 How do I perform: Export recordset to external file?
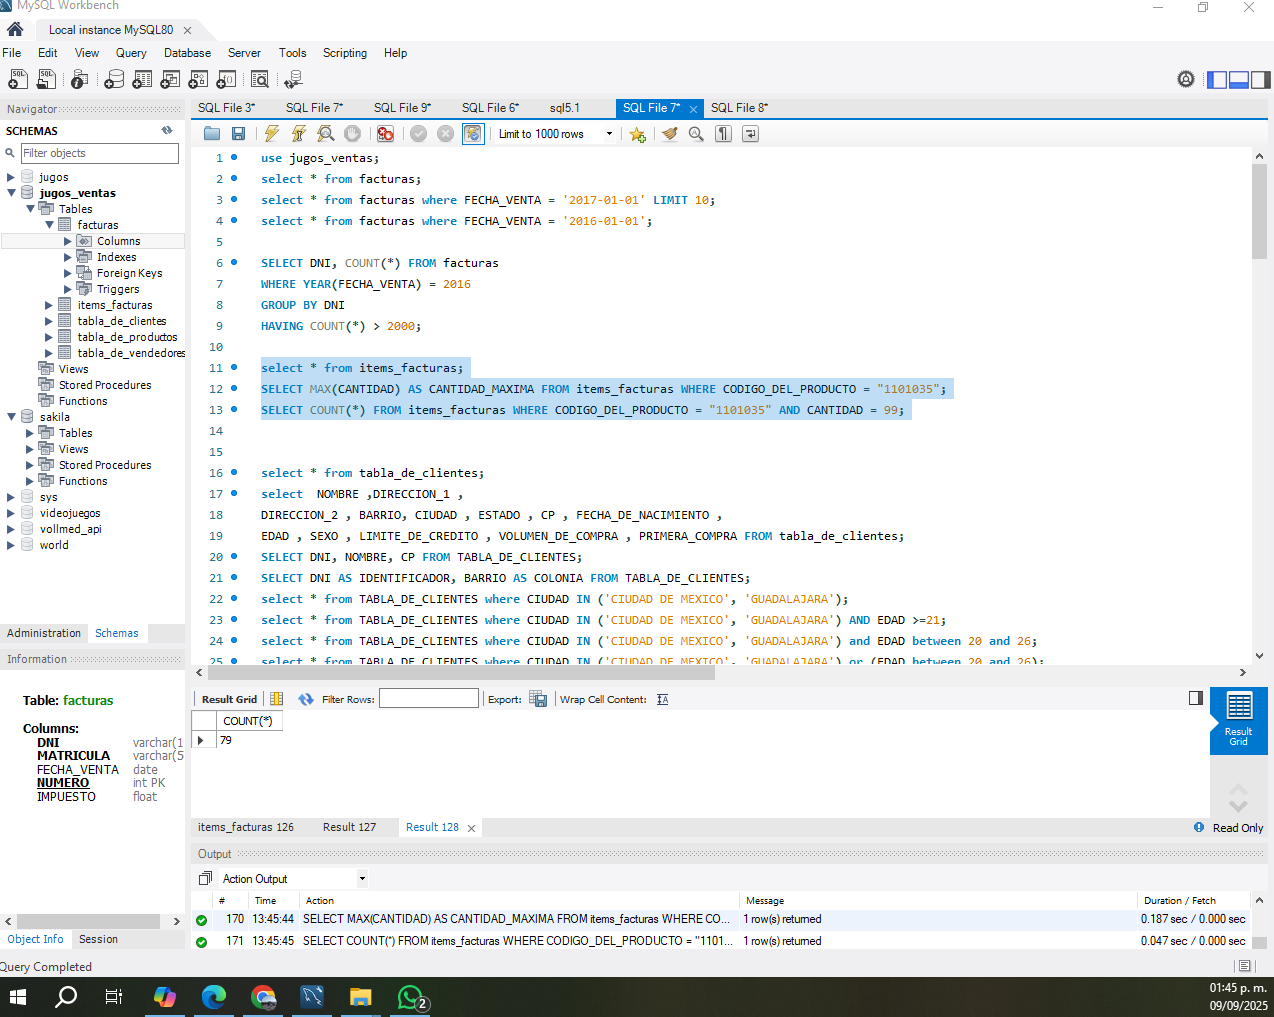538,699
